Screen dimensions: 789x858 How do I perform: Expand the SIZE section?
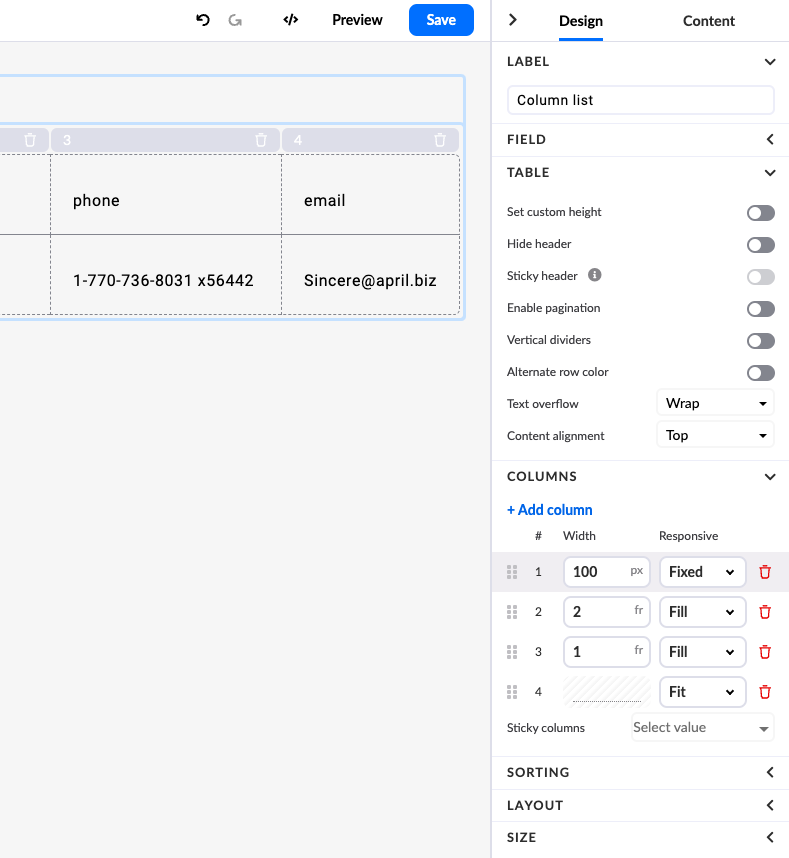(770, 837)
